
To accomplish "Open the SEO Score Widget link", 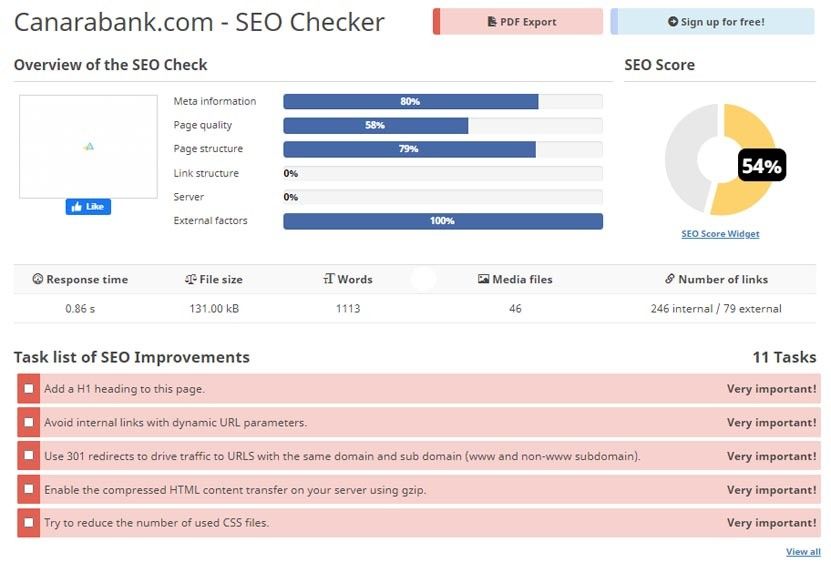I will [720, 234].
